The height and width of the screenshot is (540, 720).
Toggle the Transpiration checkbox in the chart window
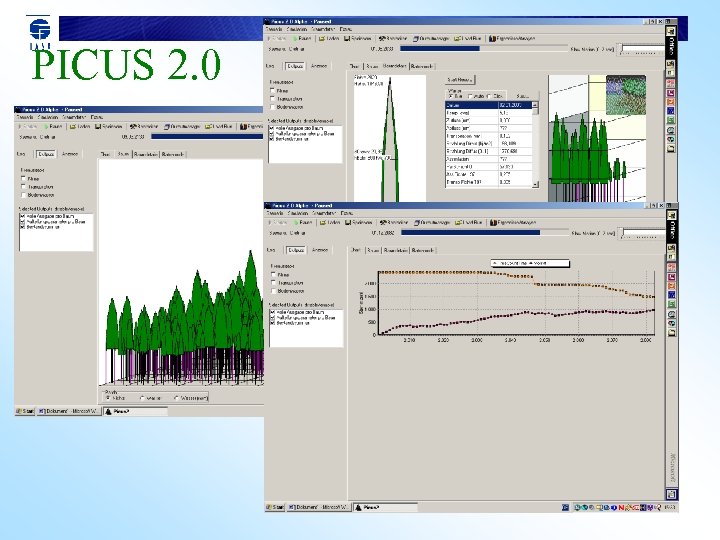click(273, 283)
